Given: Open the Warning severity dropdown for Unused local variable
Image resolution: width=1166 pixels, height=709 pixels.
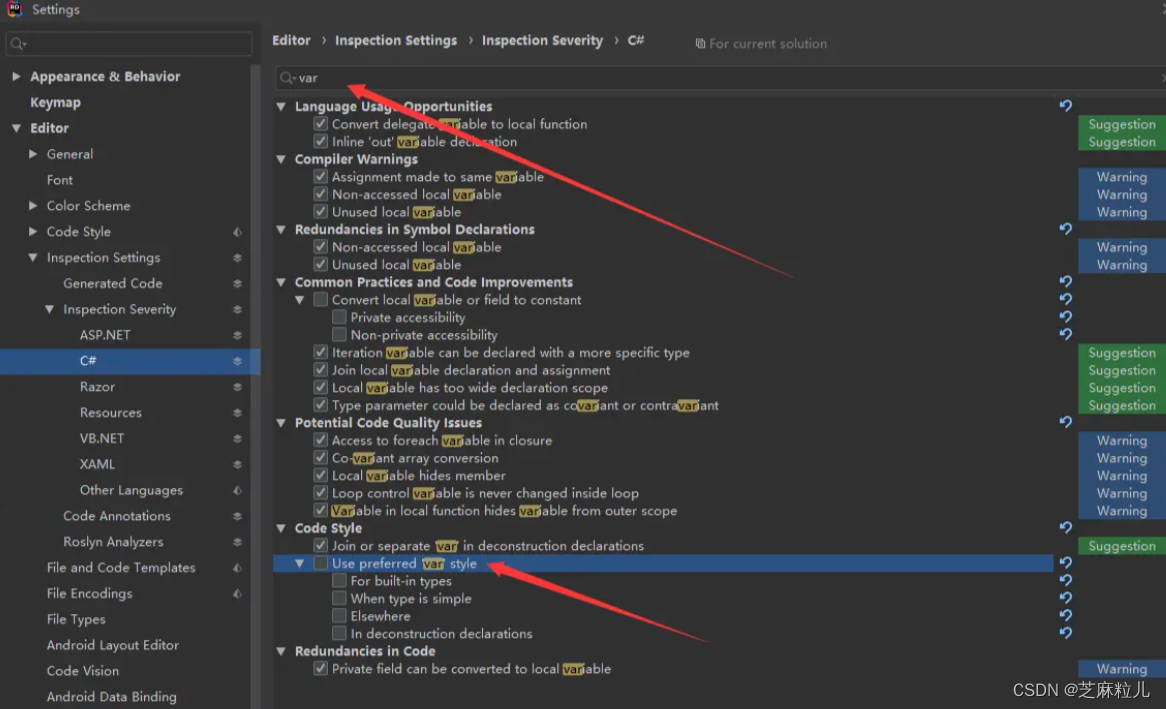Looking at the screenshot, I should pyautogui.click(x=1120, y=211).
